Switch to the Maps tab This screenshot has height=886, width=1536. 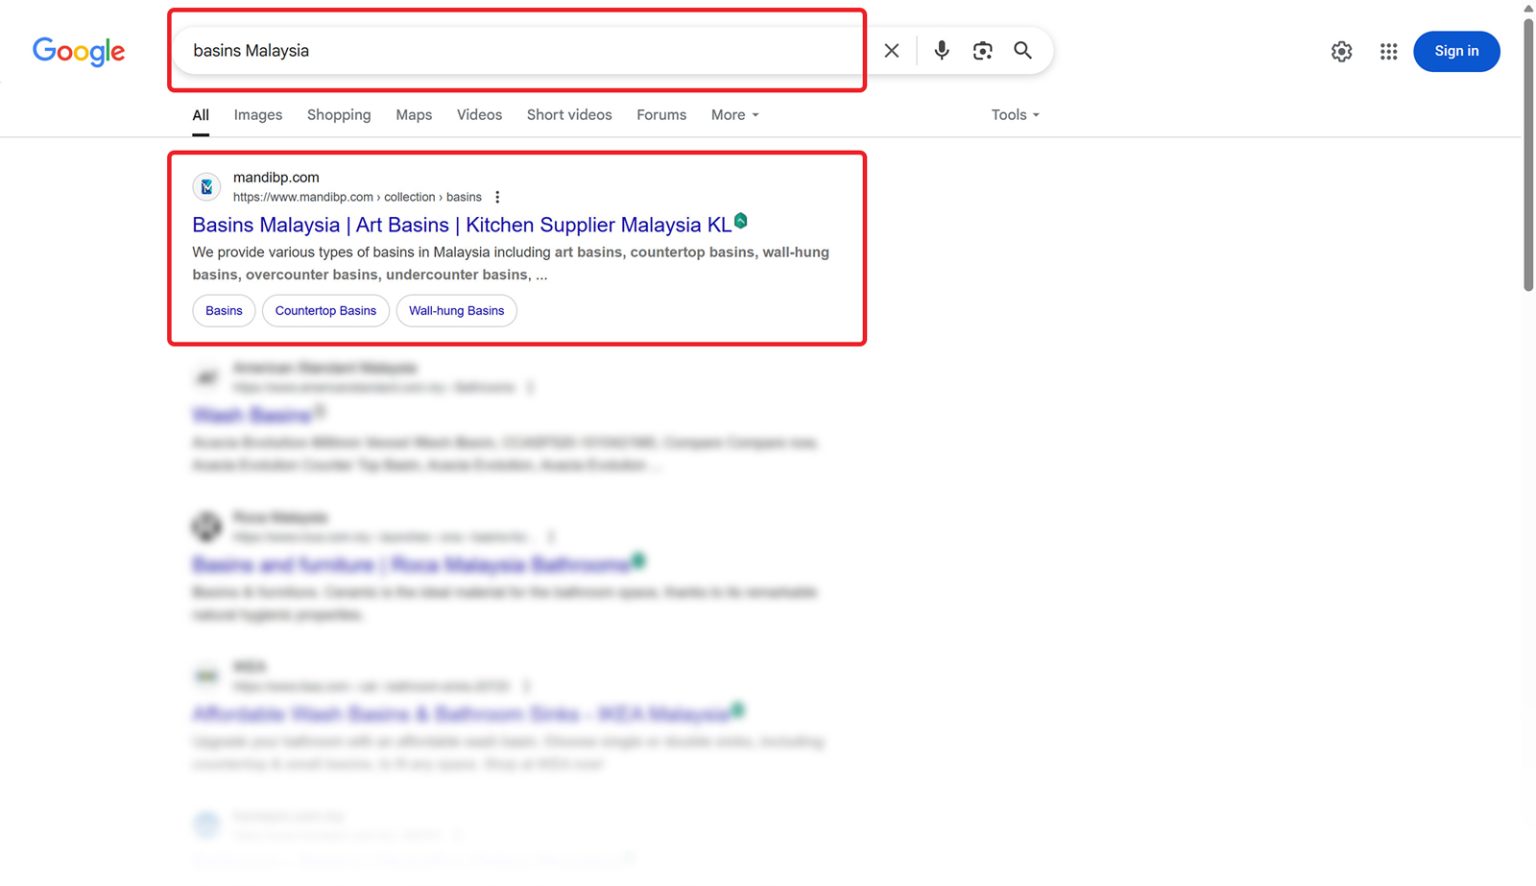(414, 115)
